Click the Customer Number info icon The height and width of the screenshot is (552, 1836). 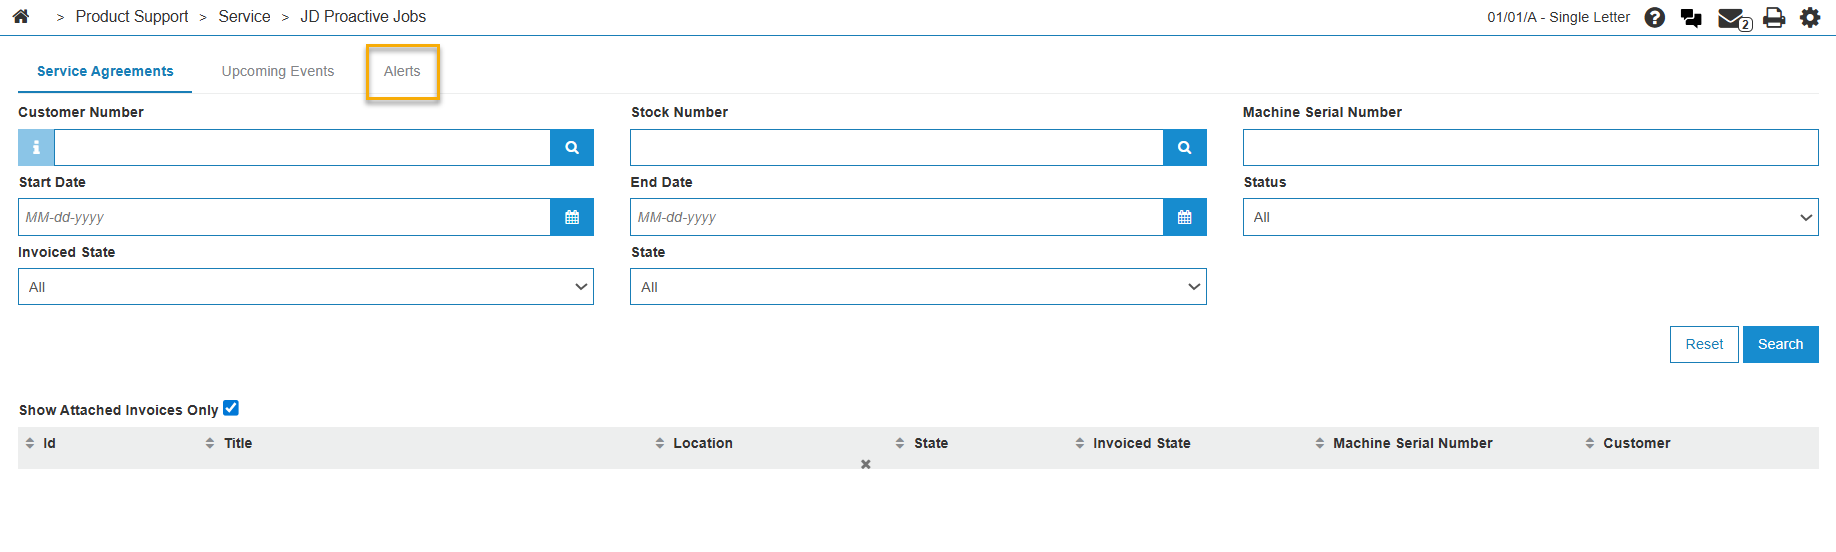click(36, 147)
